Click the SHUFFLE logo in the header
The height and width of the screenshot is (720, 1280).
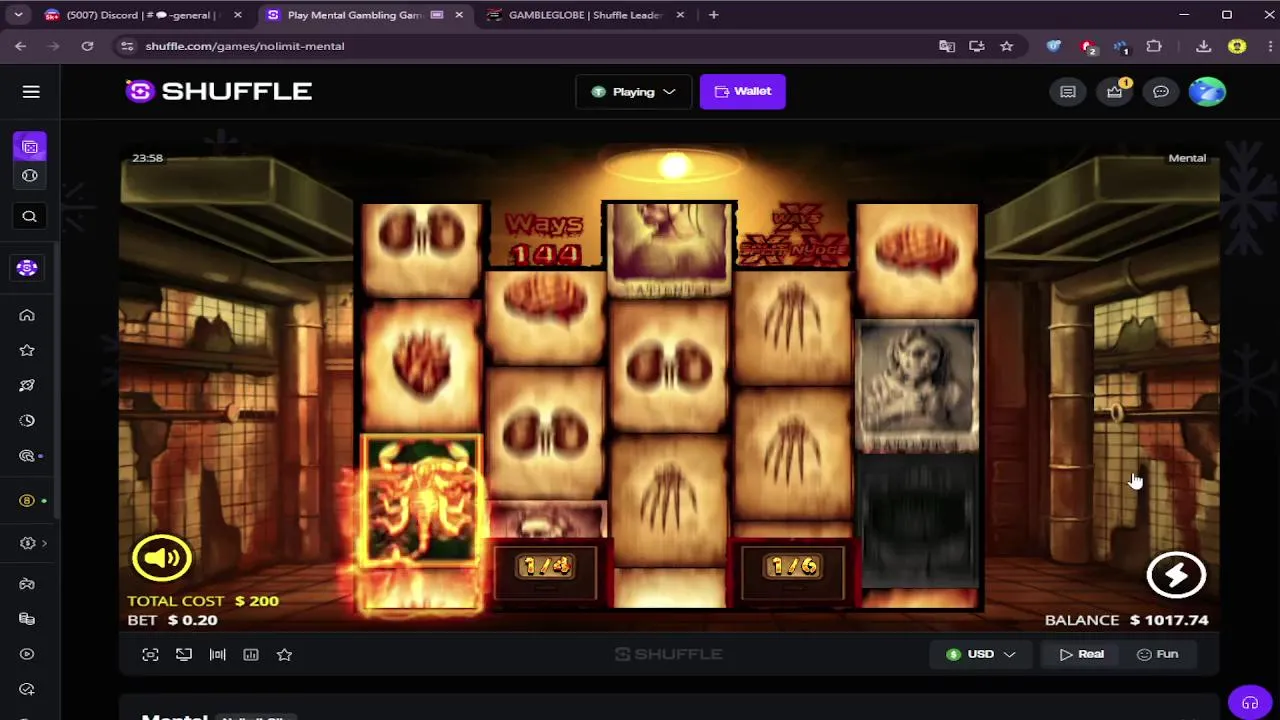pyautogui.click(x=219, y=91)
